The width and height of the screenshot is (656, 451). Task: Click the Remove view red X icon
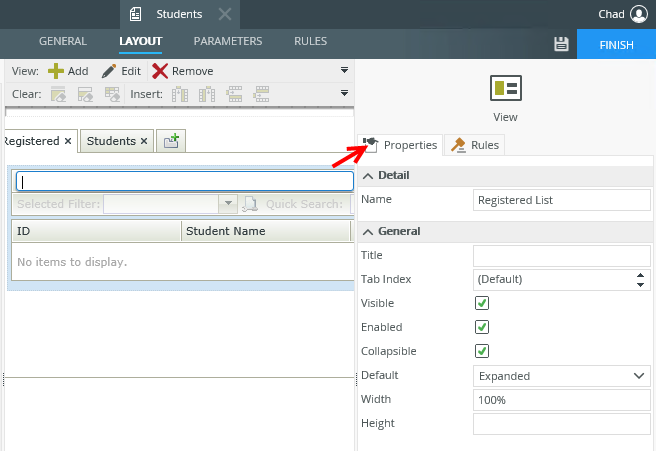(160, 71)
